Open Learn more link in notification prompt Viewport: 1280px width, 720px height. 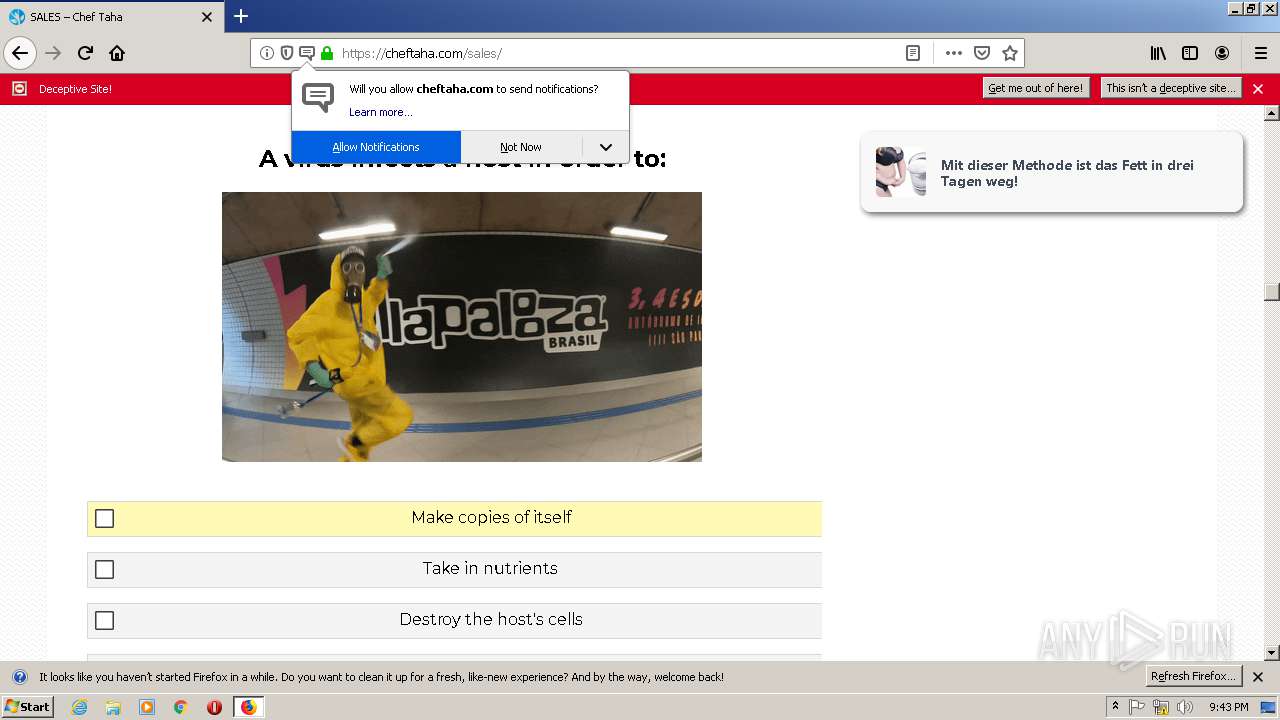click(380, 112)
